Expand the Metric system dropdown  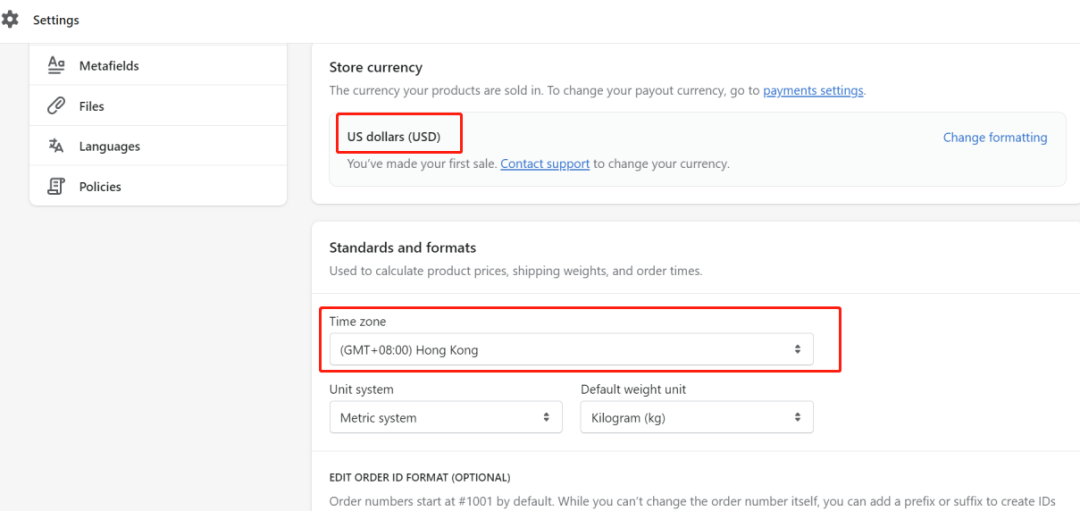click(x=445, y=417)
